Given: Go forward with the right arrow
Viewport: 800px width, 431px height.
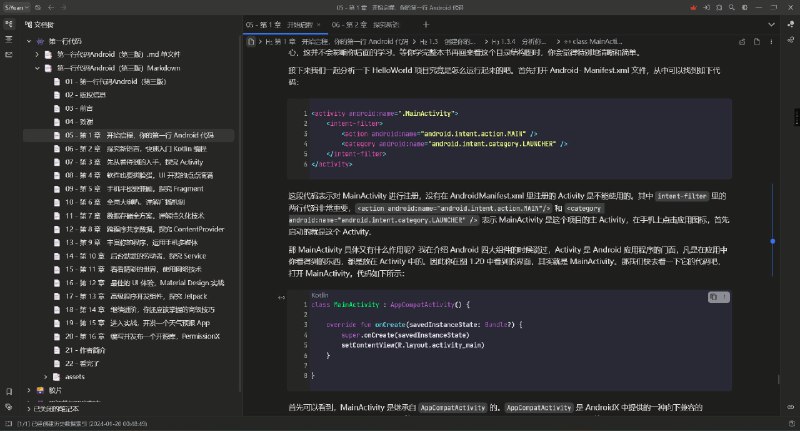Looking at the screenshot, I should click(64, 8).
